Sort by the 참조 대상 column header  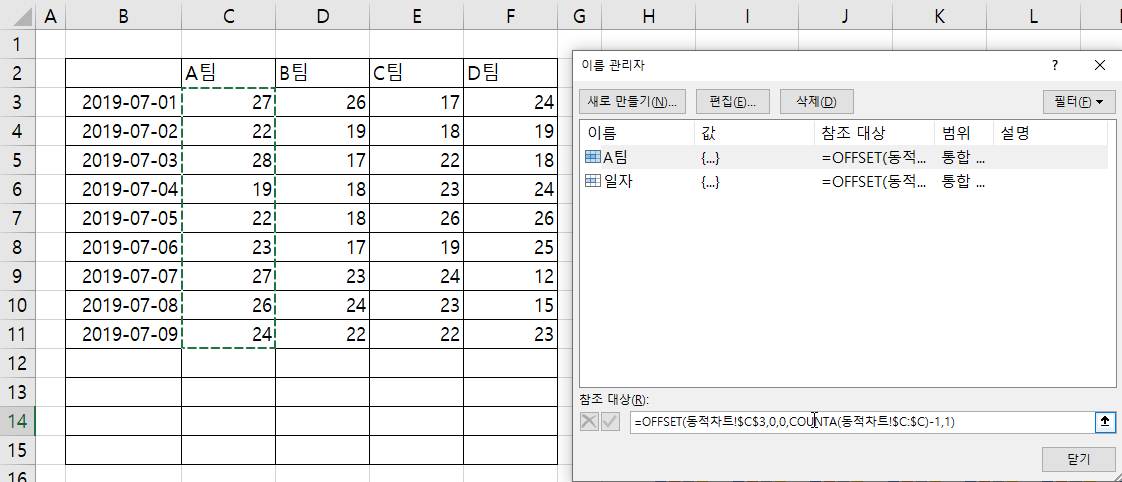click(874, 133)
